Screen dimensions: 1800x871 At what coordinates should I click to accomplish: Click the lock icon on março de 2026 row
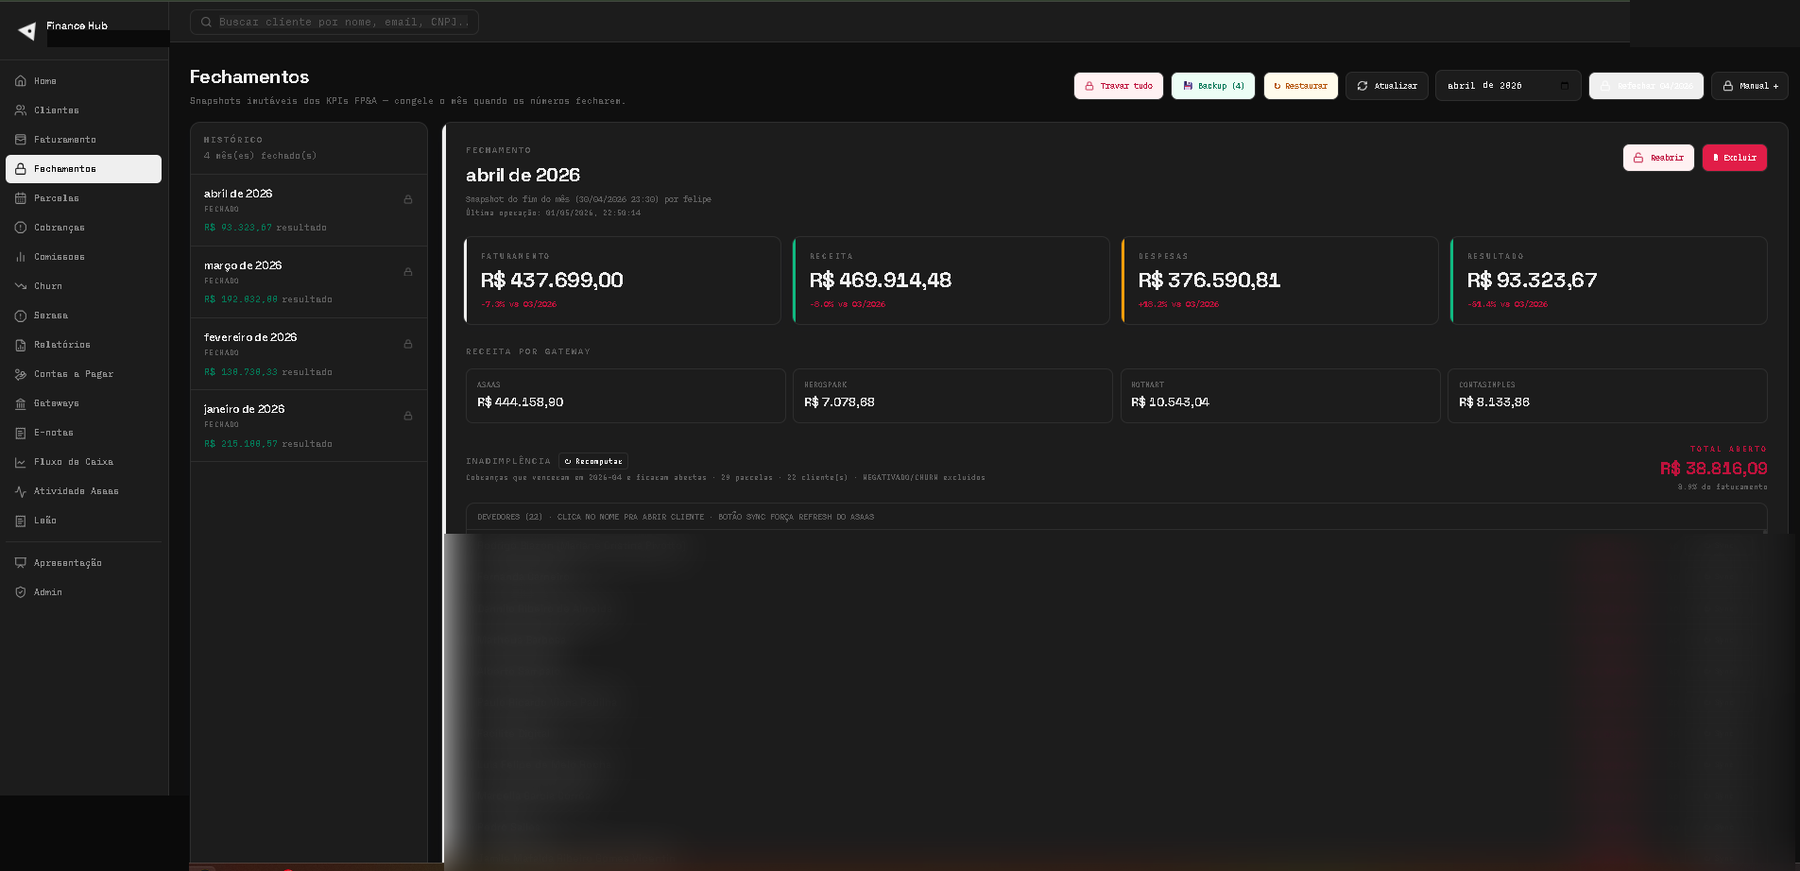coord(408,272)
